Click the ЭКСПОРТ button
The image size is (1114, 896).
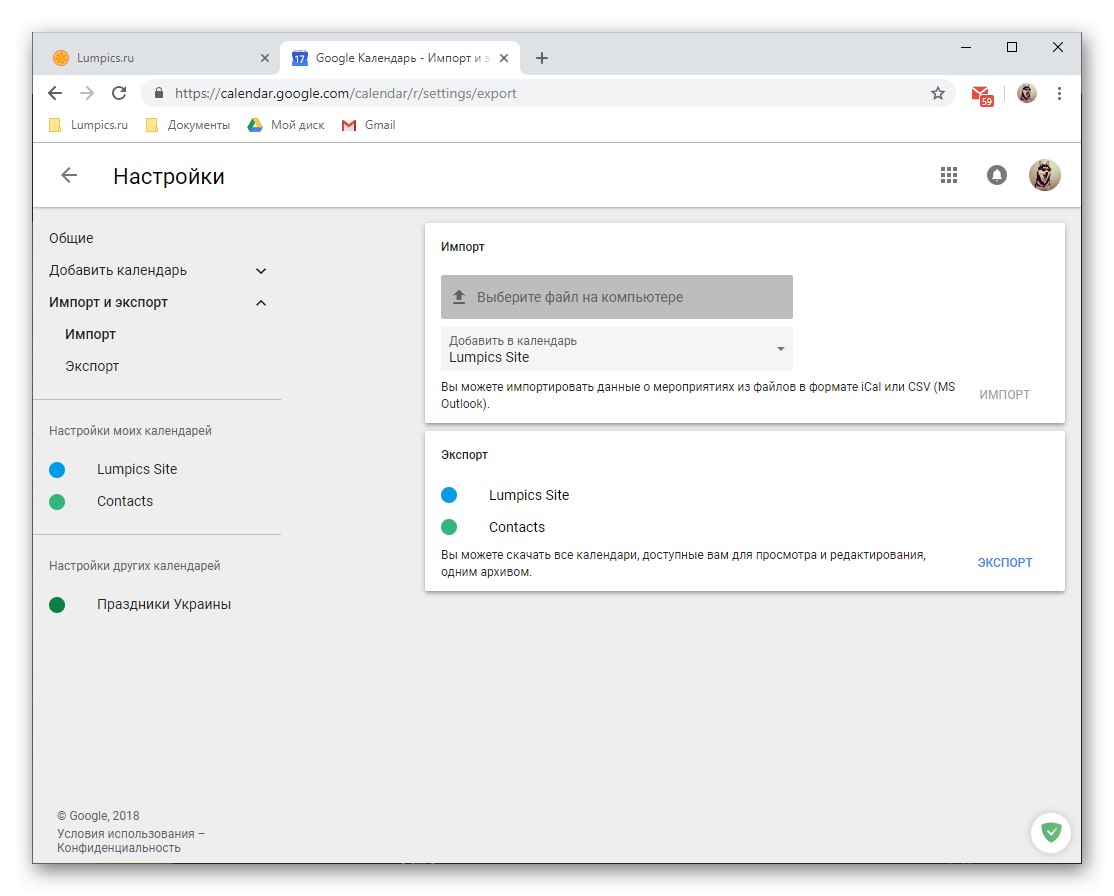1003,562
